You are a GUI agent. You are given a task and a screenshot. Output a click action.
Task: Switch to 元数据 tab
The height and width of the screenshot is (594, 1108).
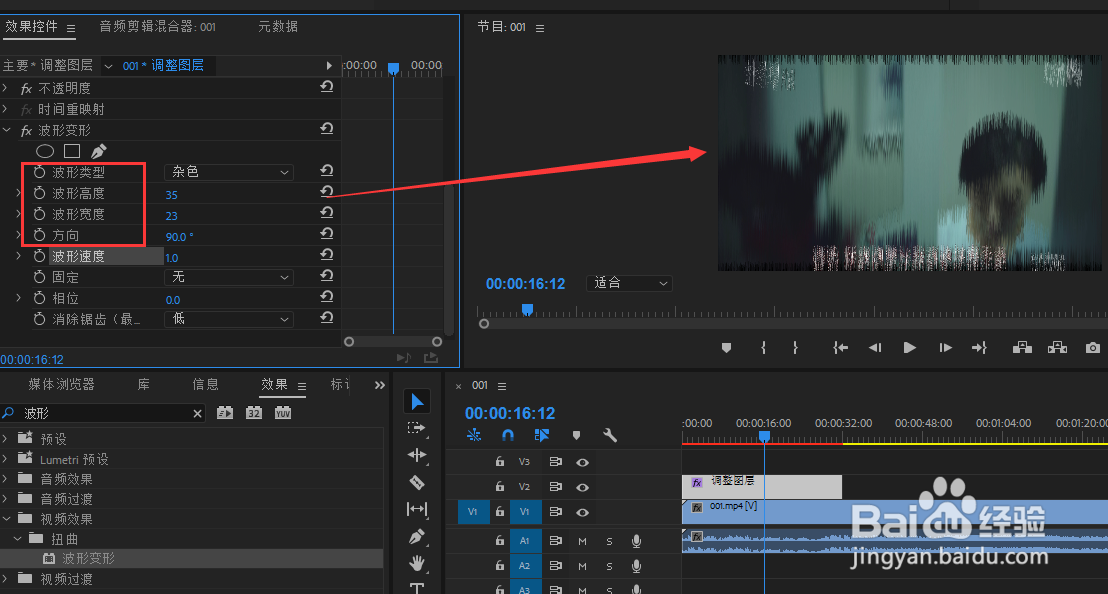click(278, 27)
